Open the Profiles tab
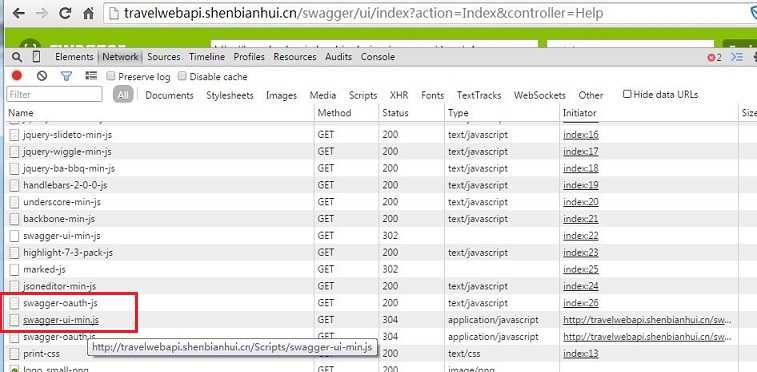The width and height of the screenshot is (757, 372). [x=249, y=57]
